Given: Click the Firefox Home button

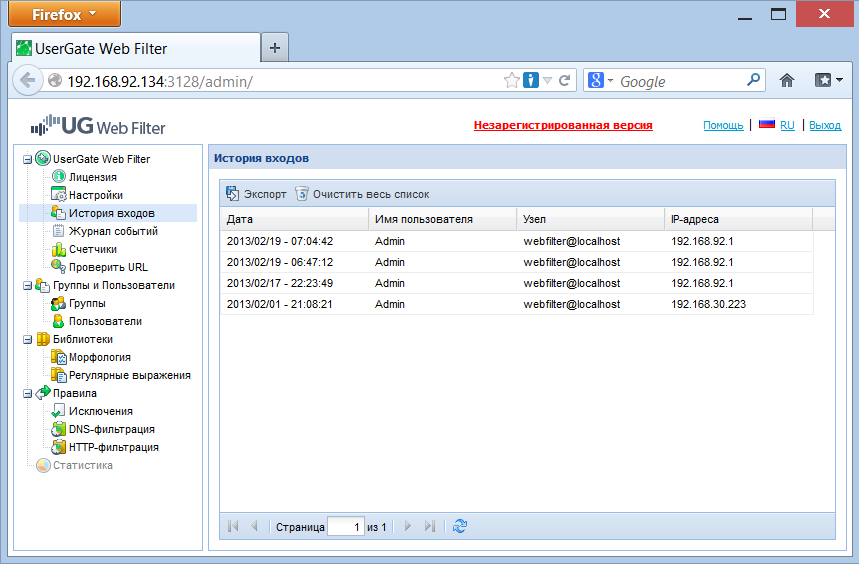Looking at the screenshot, I should [x=787, y=80].
